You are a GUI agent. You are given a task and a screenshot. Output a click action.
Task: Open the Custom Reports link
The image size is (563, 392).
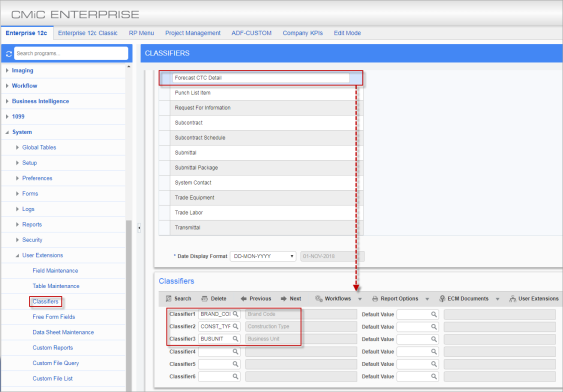(53, 348)
